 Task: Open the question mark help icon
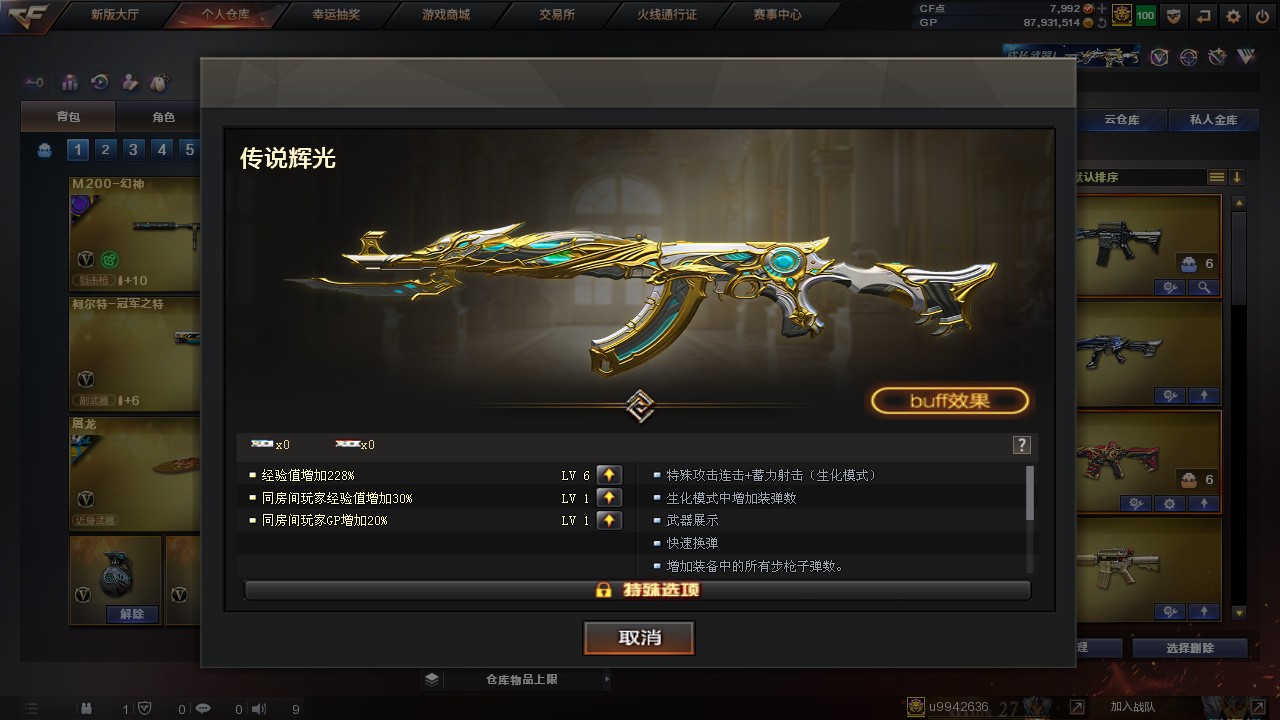(x=1021, y=445)
